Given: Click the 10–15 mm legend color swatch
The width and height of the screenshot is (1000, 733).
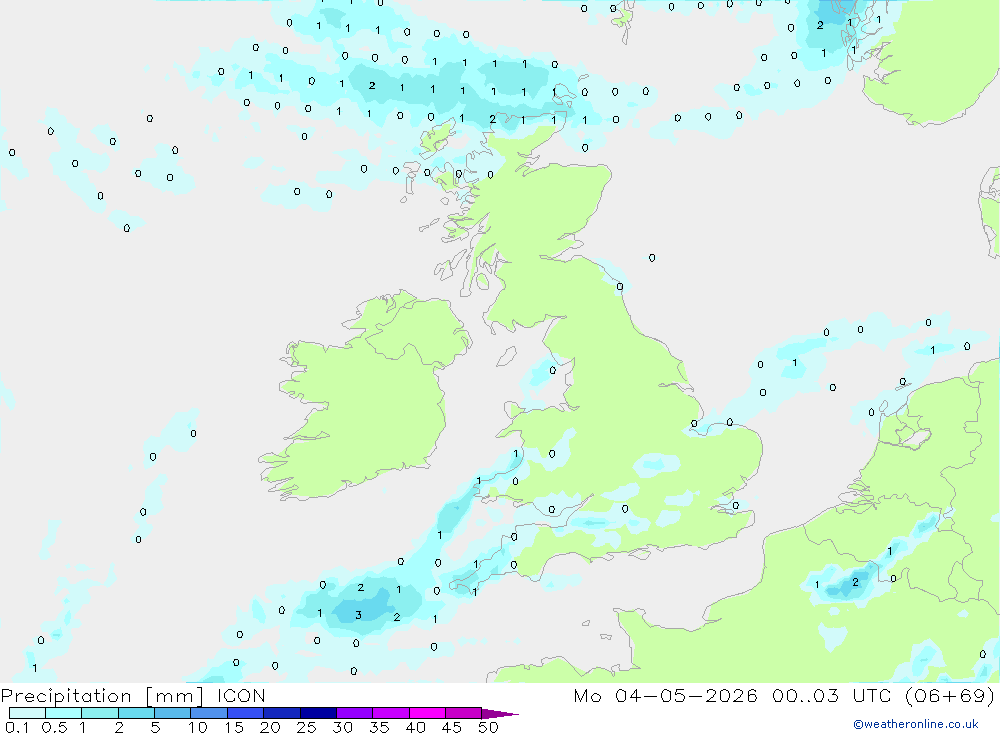Looking at the screenshot, I should pos(209,713).
